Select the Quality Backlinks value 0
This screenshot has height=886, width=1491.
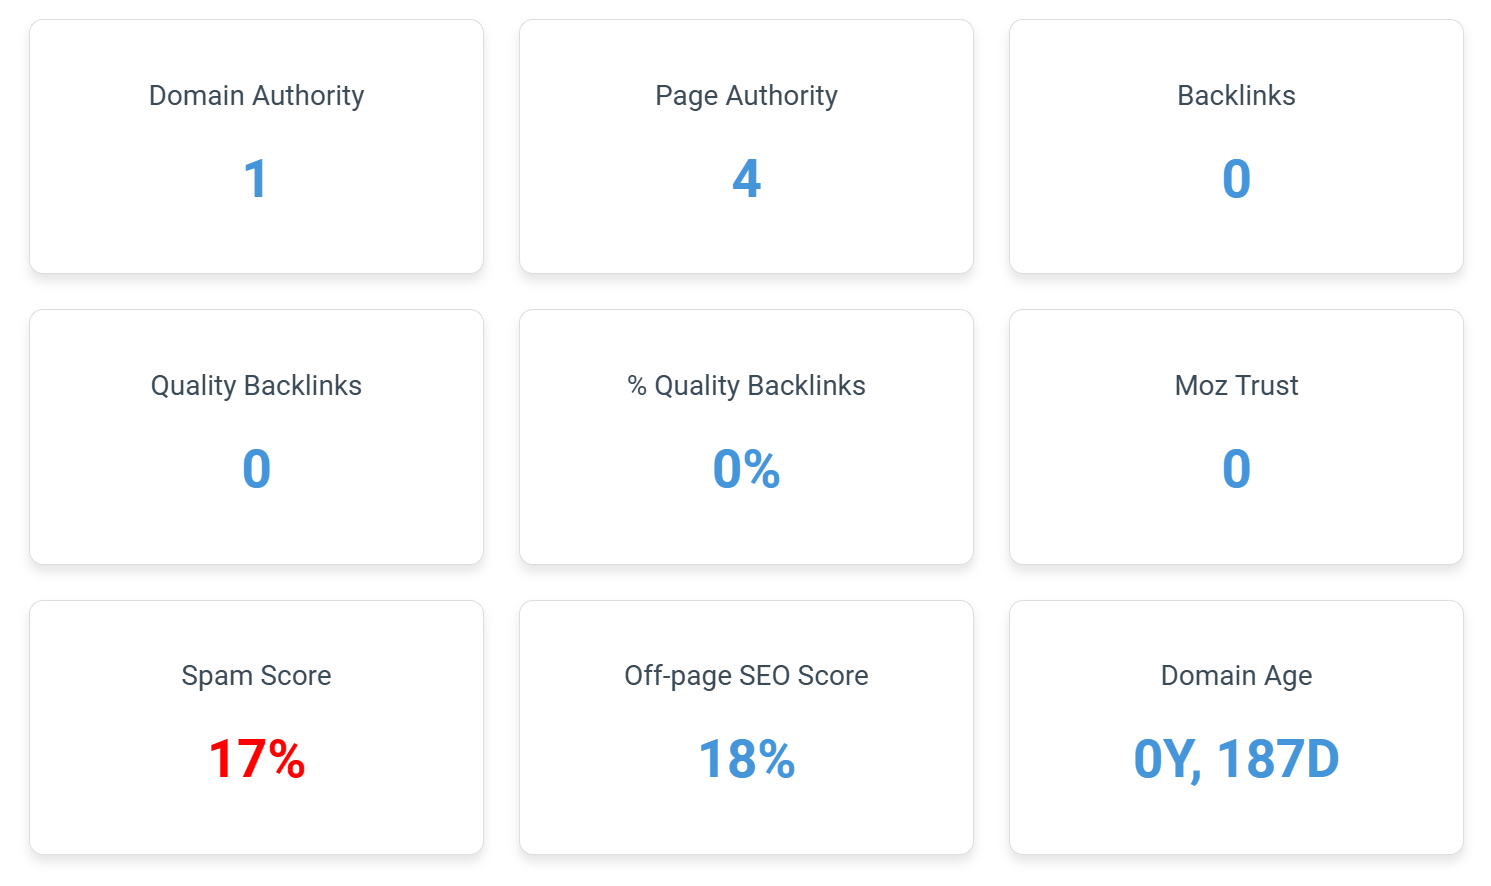point(256,469)
